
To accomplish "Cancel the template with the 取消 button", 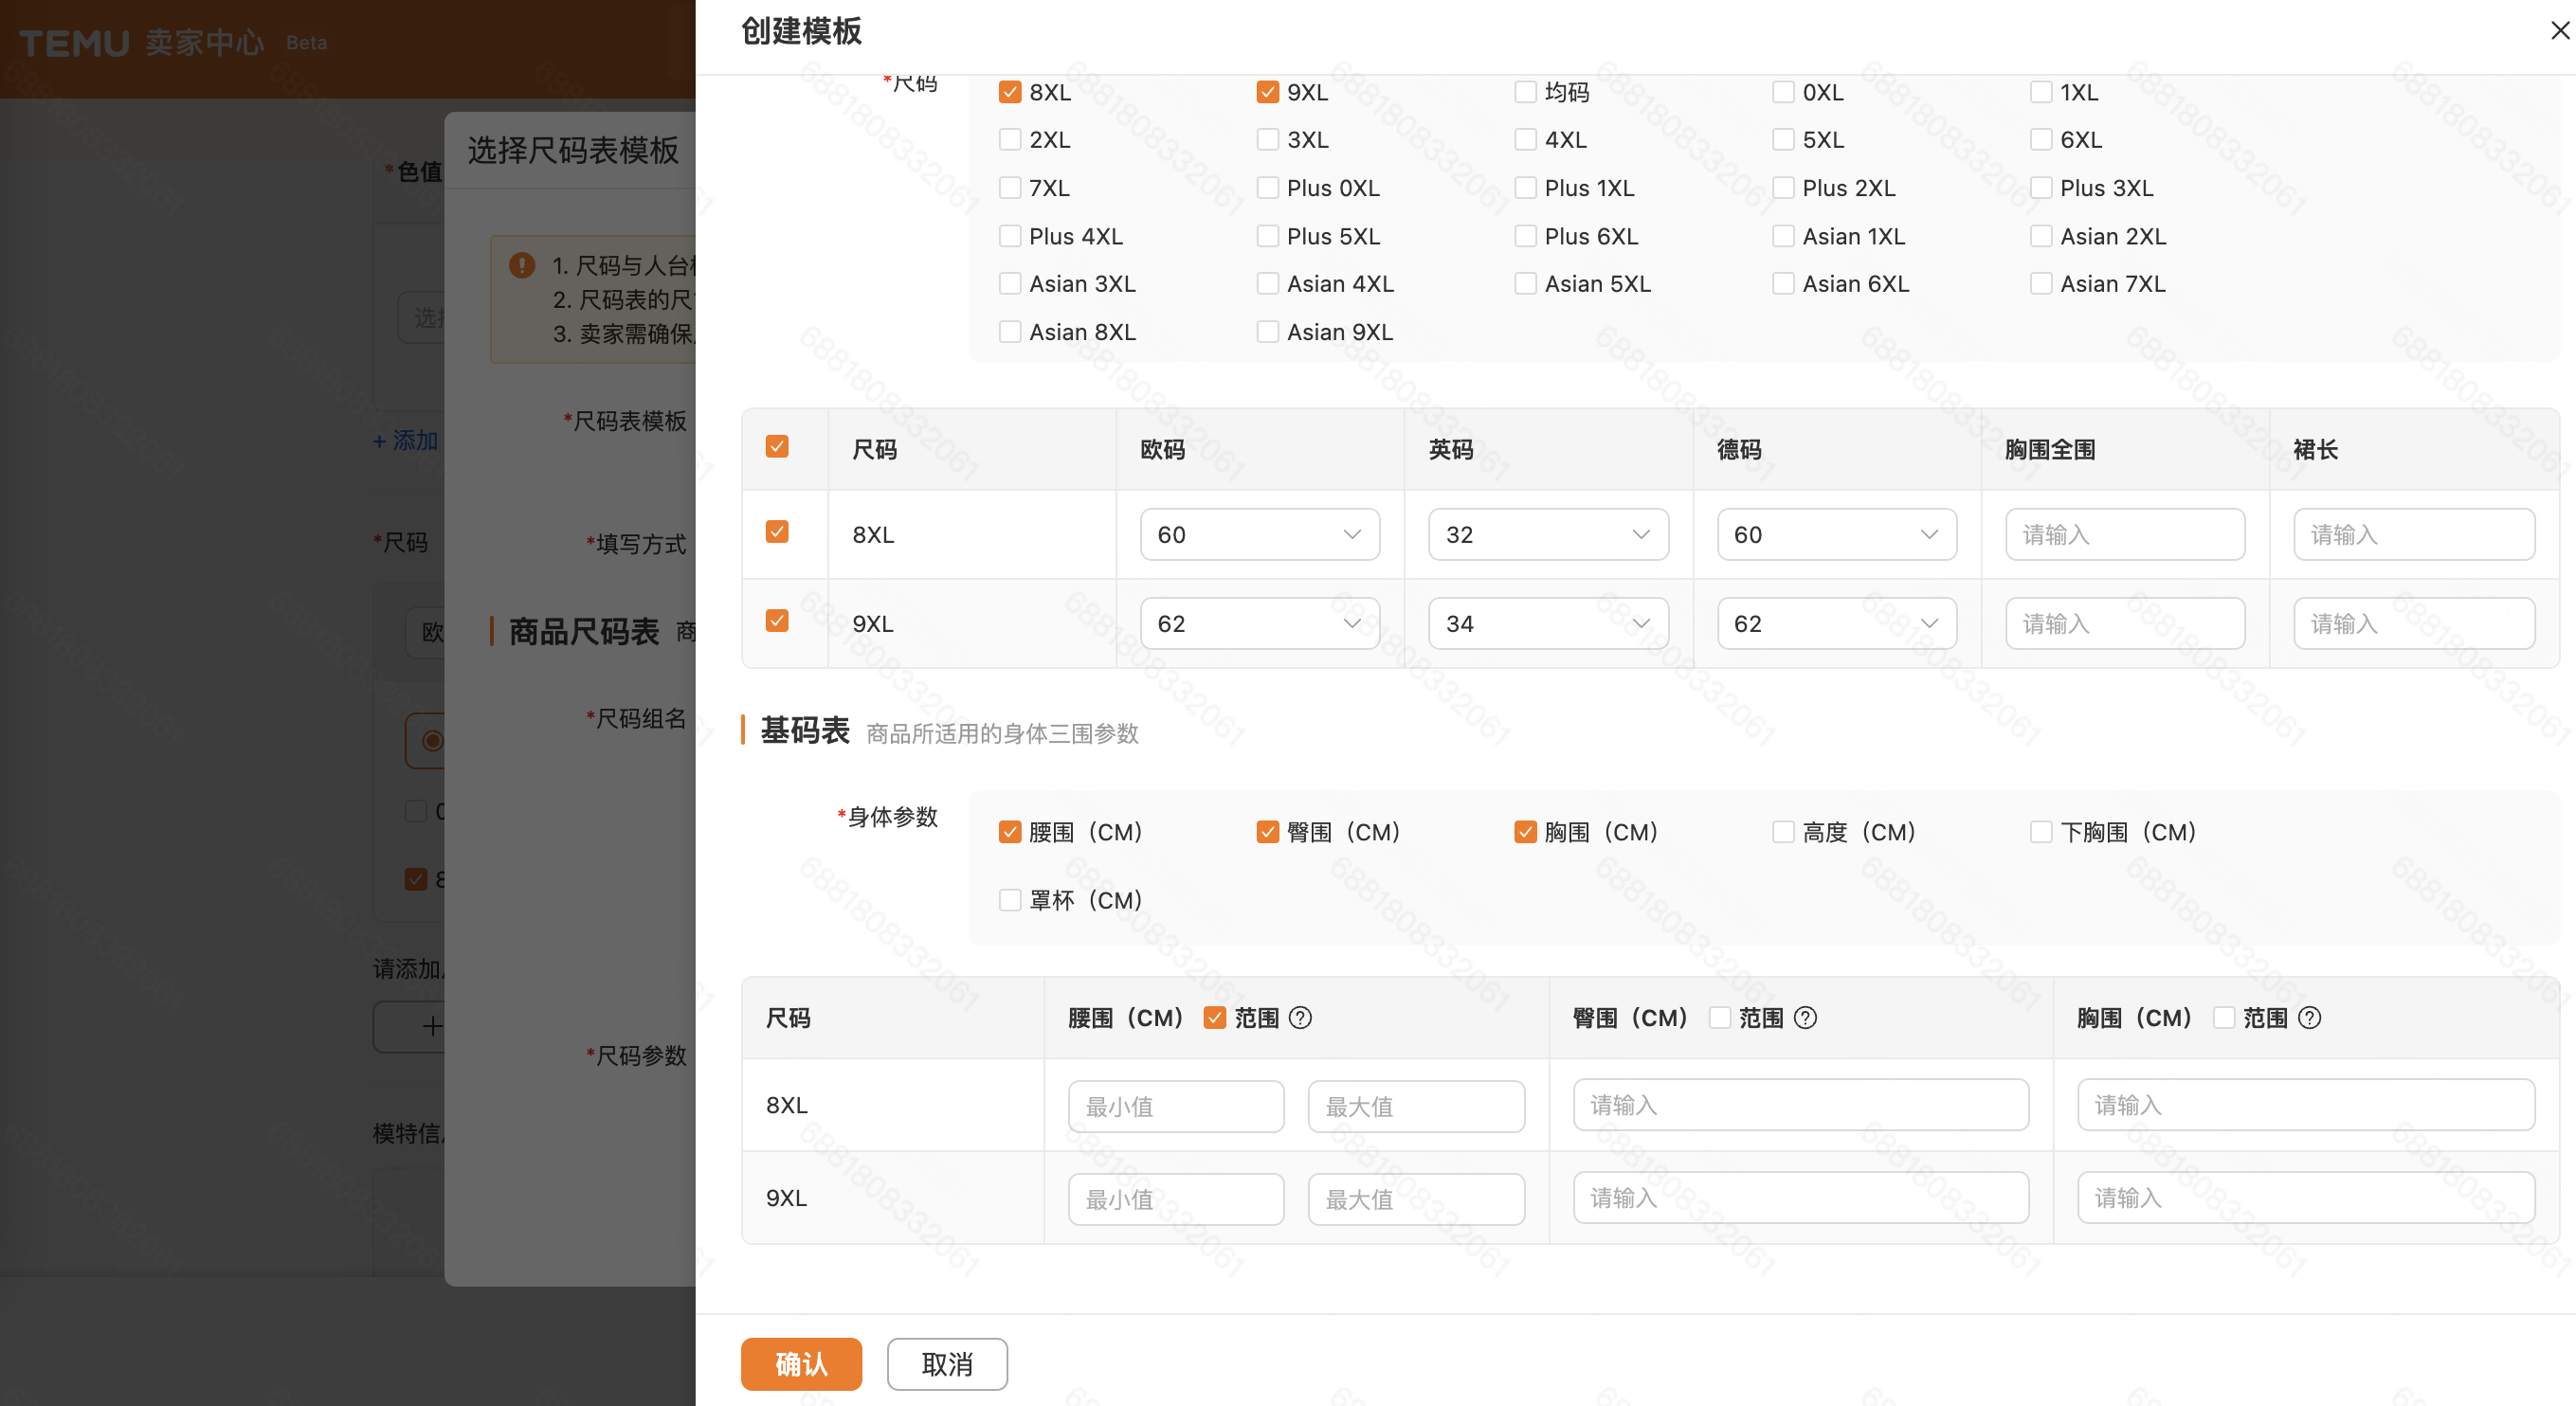I will pos(946,1363).
